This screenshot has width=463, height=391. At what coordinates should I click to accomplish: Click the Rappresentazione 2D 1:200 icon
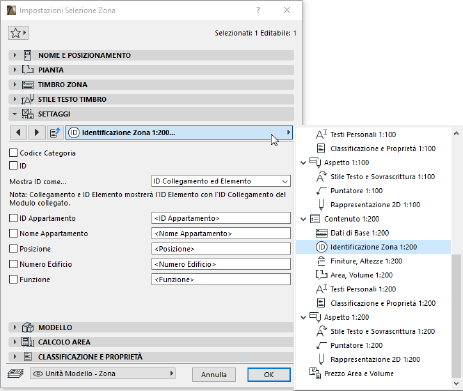321,359
